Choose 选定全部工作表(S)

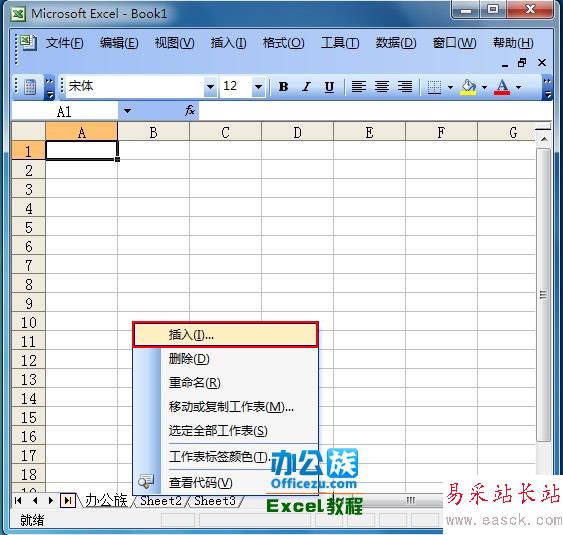click(x=225, y=431)
